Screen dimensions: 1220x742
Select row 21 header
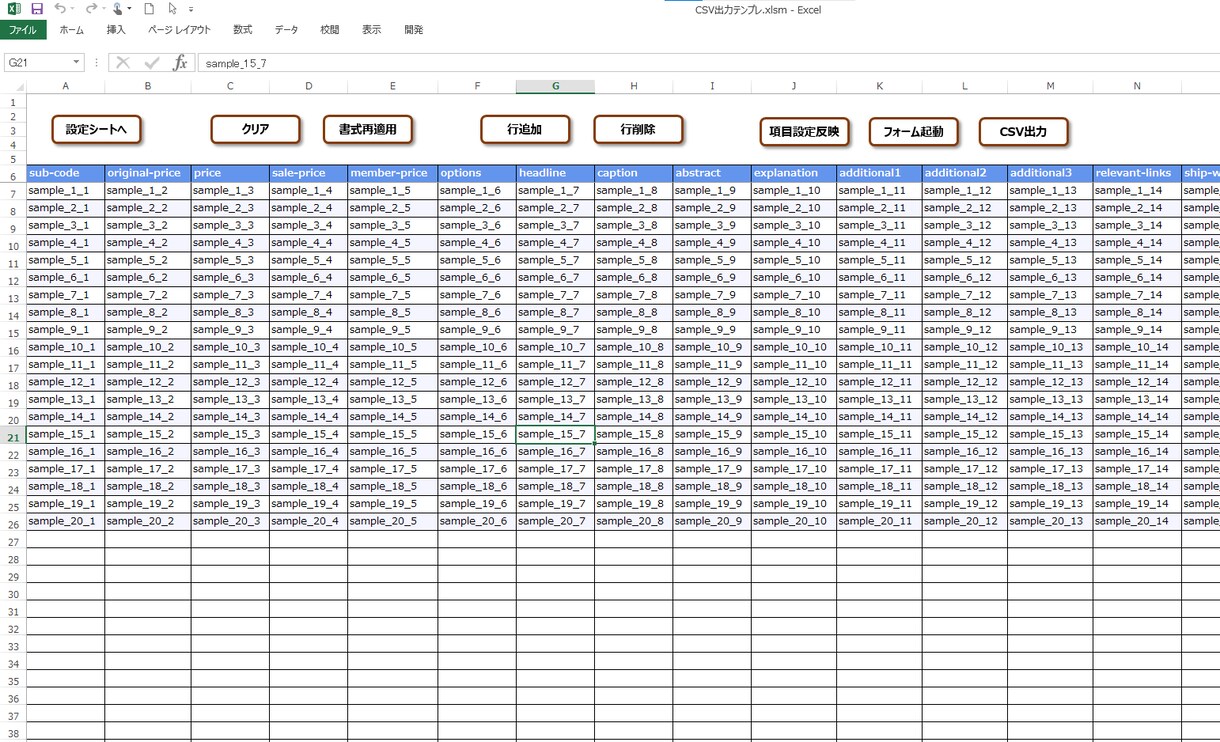click(13, 437)
